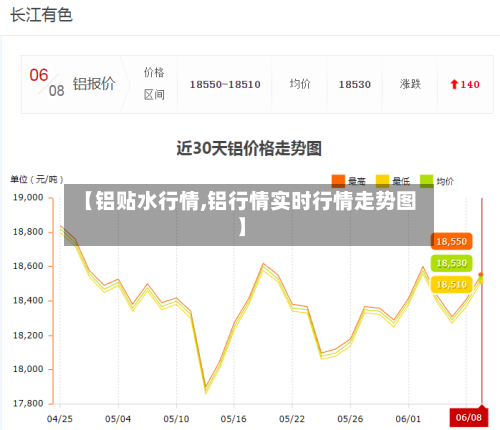Click the price range 18550-18510

tap(225, 85)
